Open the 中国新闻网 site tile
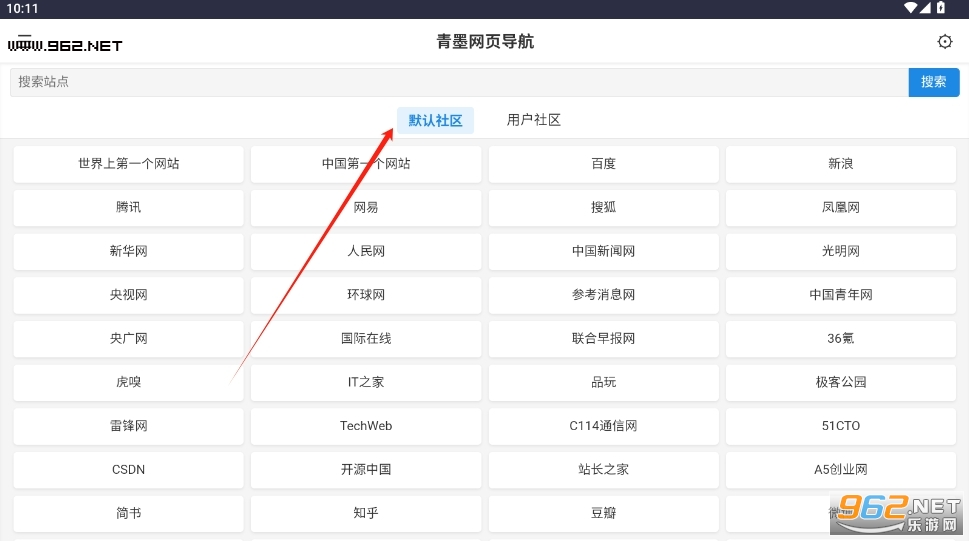This screenshot has height=541, width=969. click(x=603, y=251)
